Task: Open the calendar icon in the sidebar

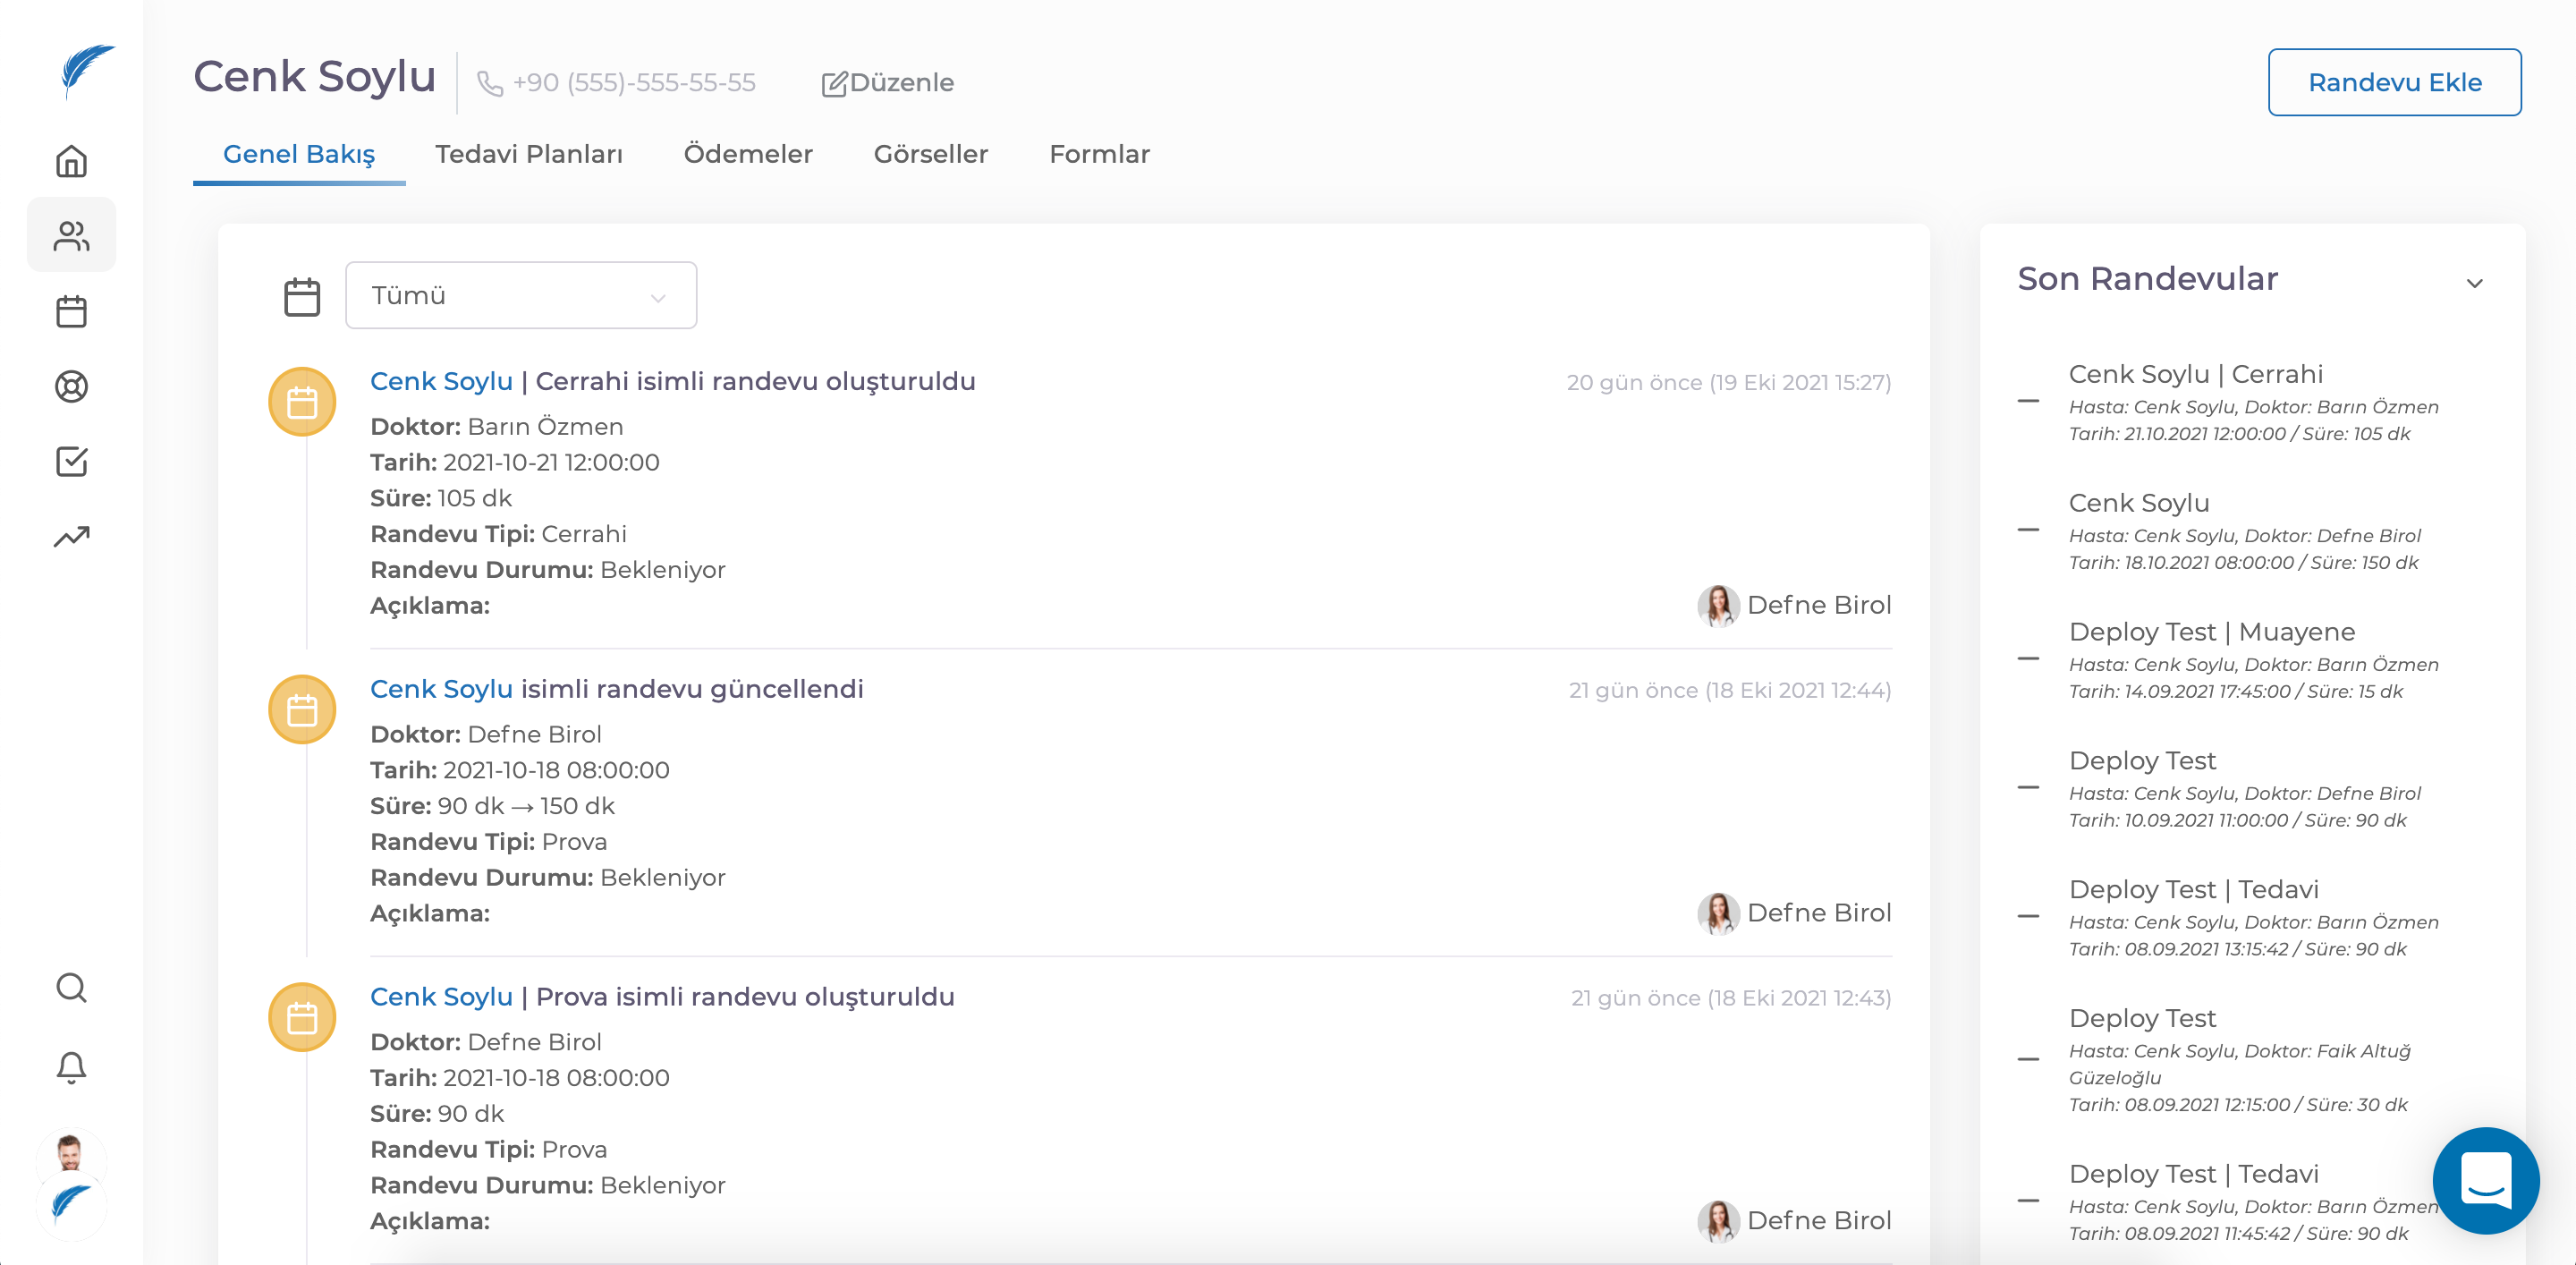Action: coord(71,312)
